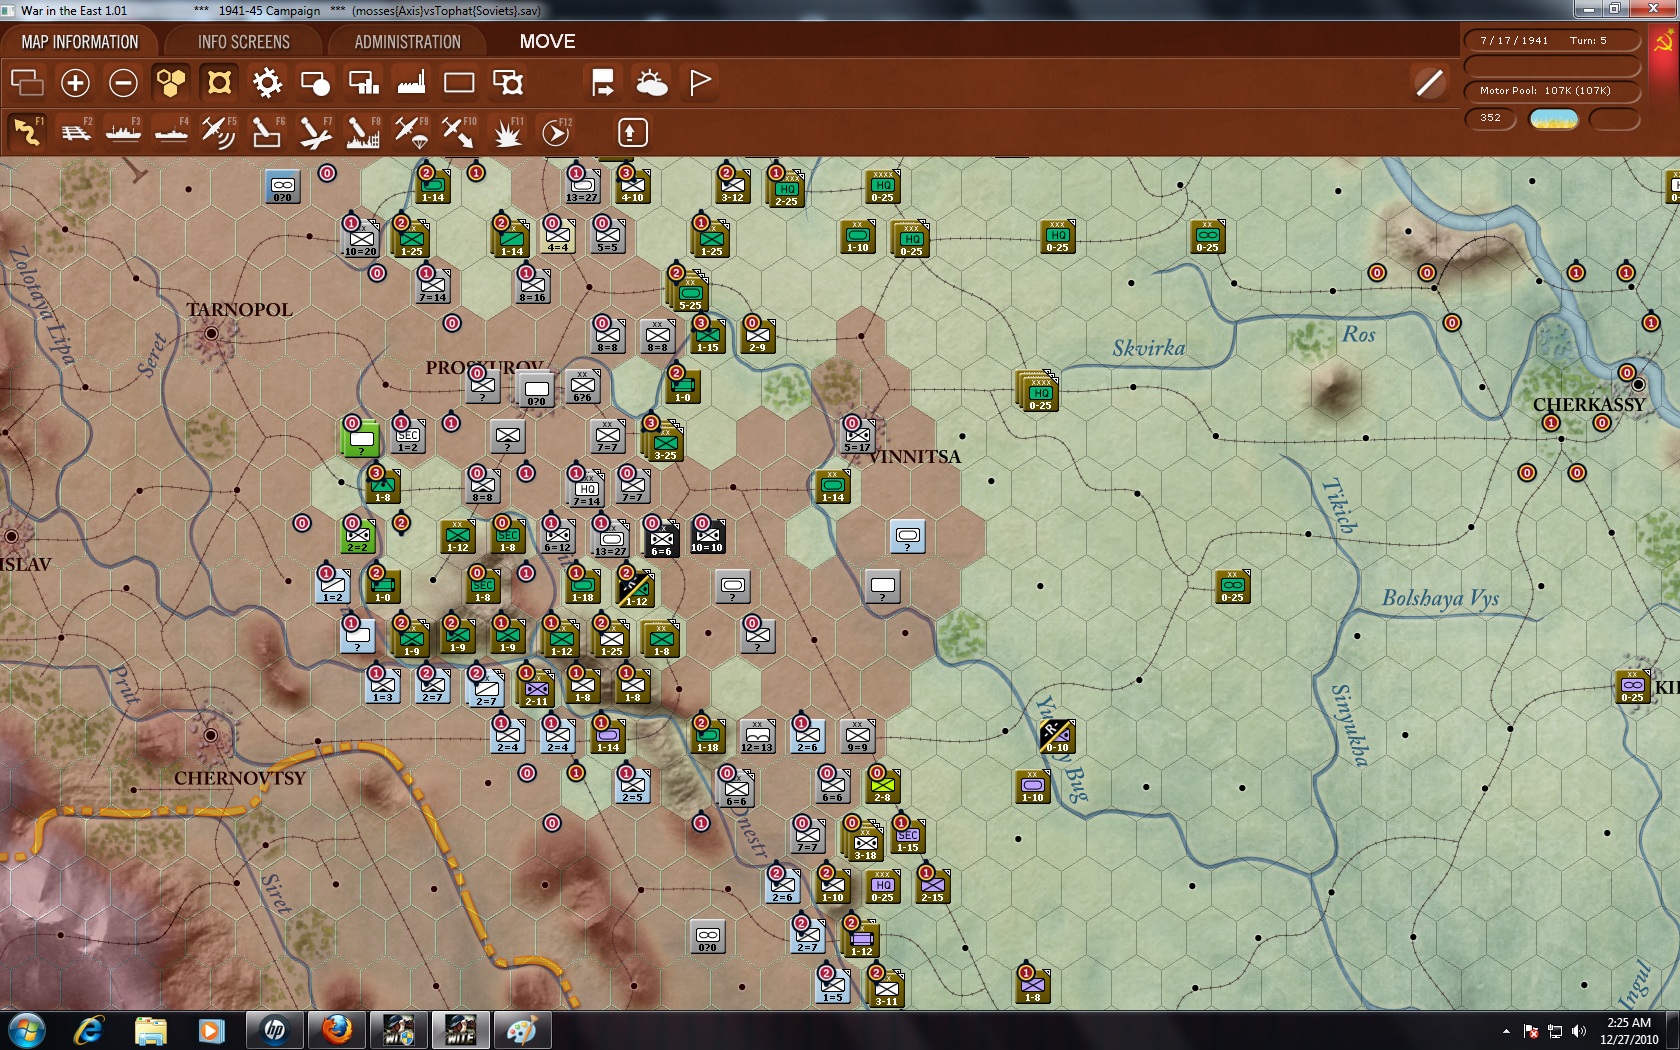This screenshot has height=1050, width=1680.
Task: Click the HP icon in the taskbar
Action: click(x=275, y=1030)
